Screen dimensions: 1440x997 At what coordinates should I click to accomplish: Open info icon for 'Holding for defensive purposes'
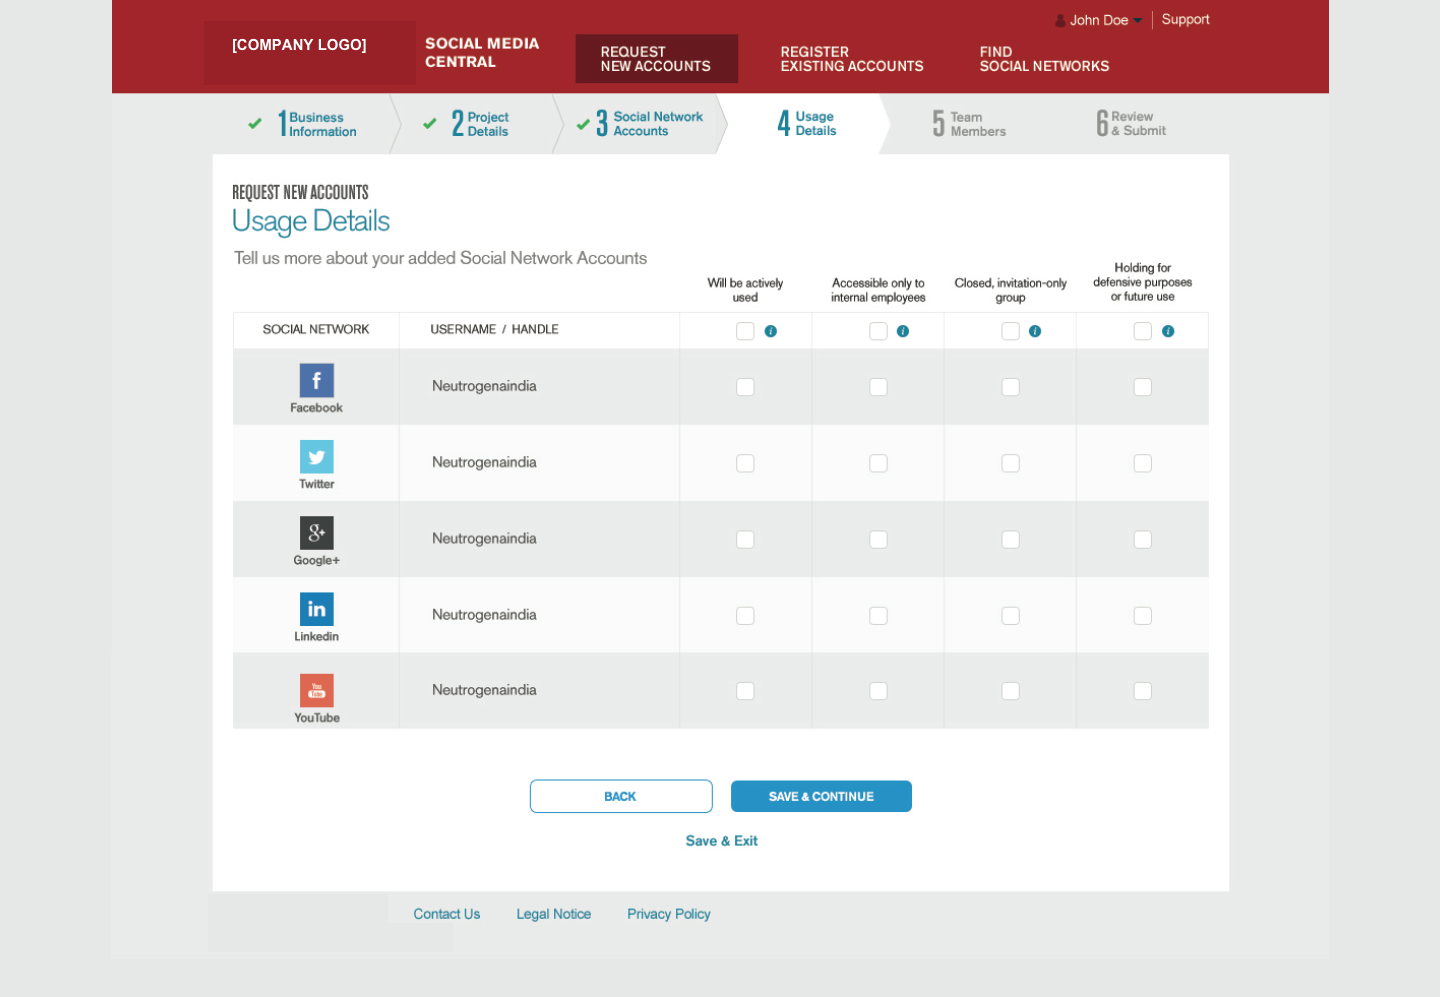pyautogui.click(x=1168, y=331)
